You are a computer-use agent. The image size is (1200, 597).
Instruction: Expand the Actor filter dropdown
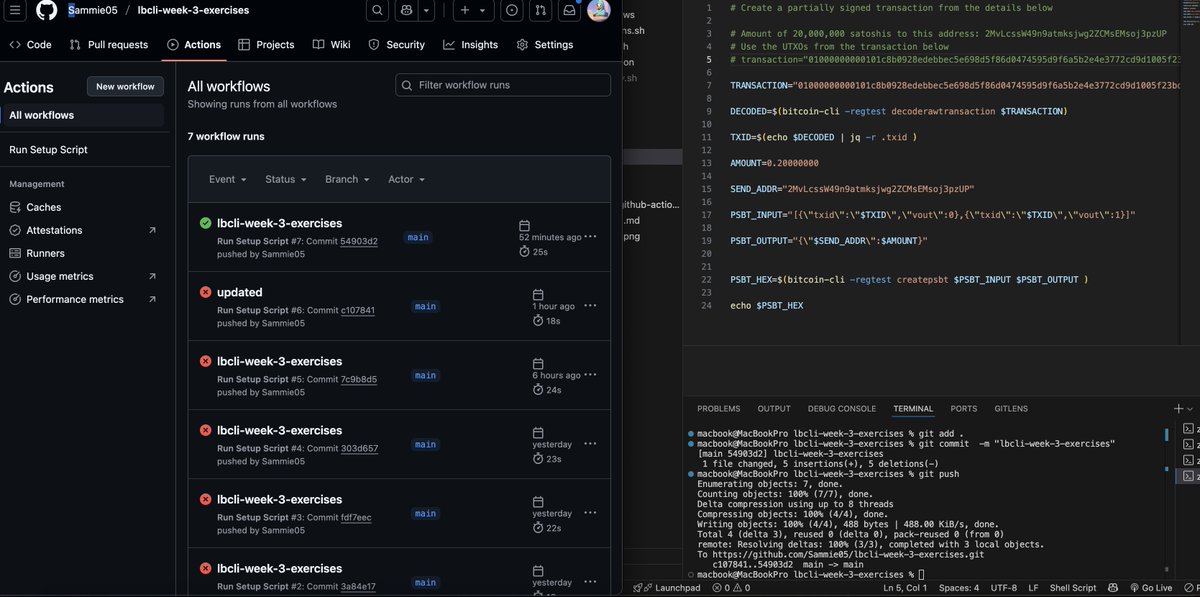[406, 179]
